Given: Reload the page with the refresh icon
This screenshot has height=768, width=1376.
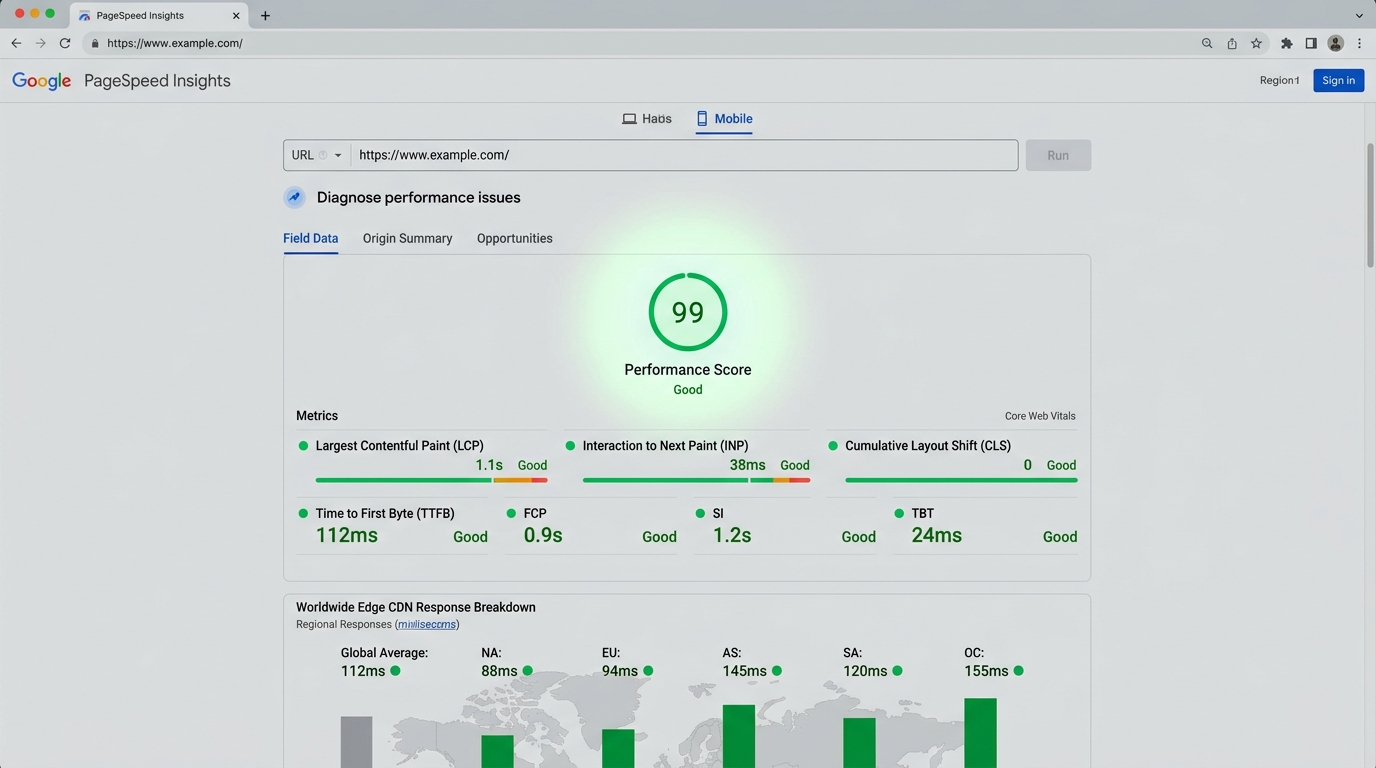Looking at the screenshot, I should 65,43.
